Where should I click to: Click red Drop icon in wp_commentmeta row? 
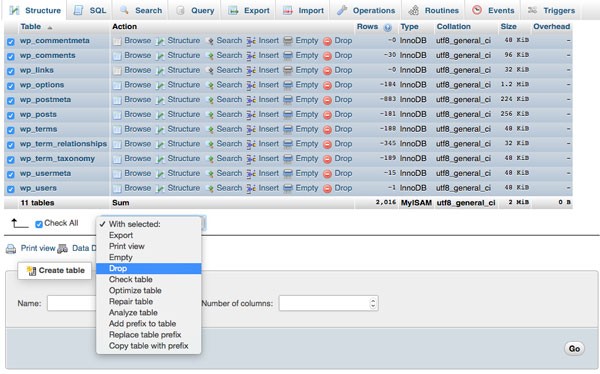click(x=327, y=41)
